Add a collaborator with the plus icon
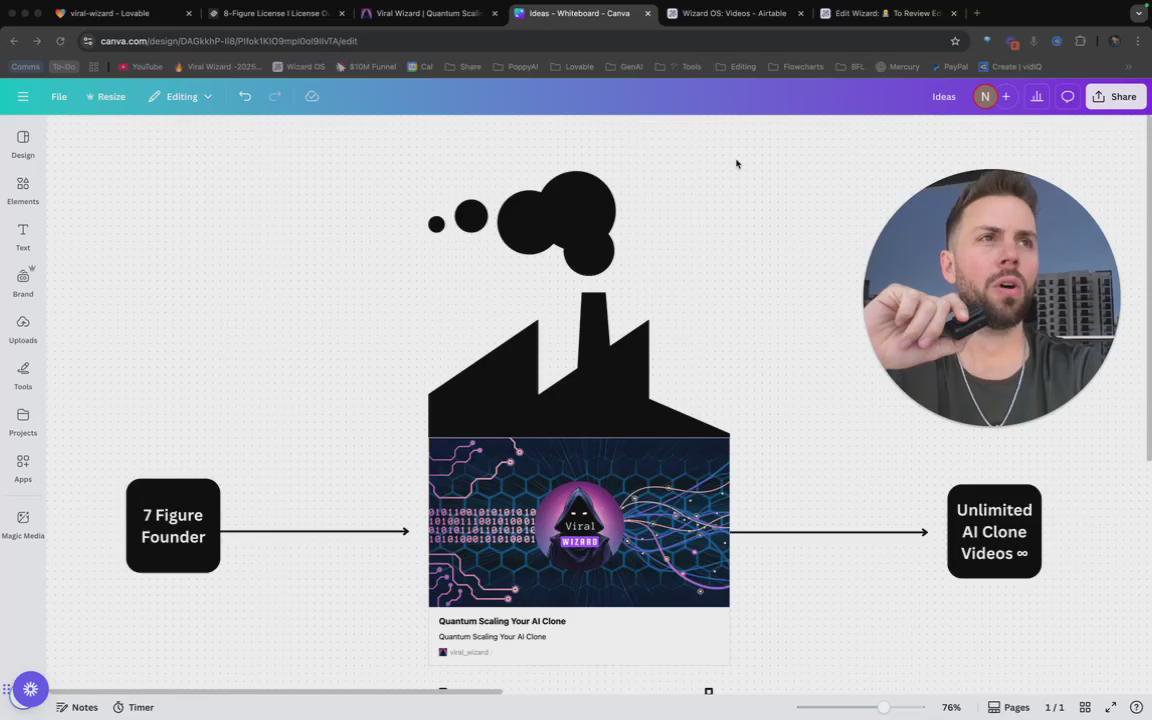 tap(1006, 96)
